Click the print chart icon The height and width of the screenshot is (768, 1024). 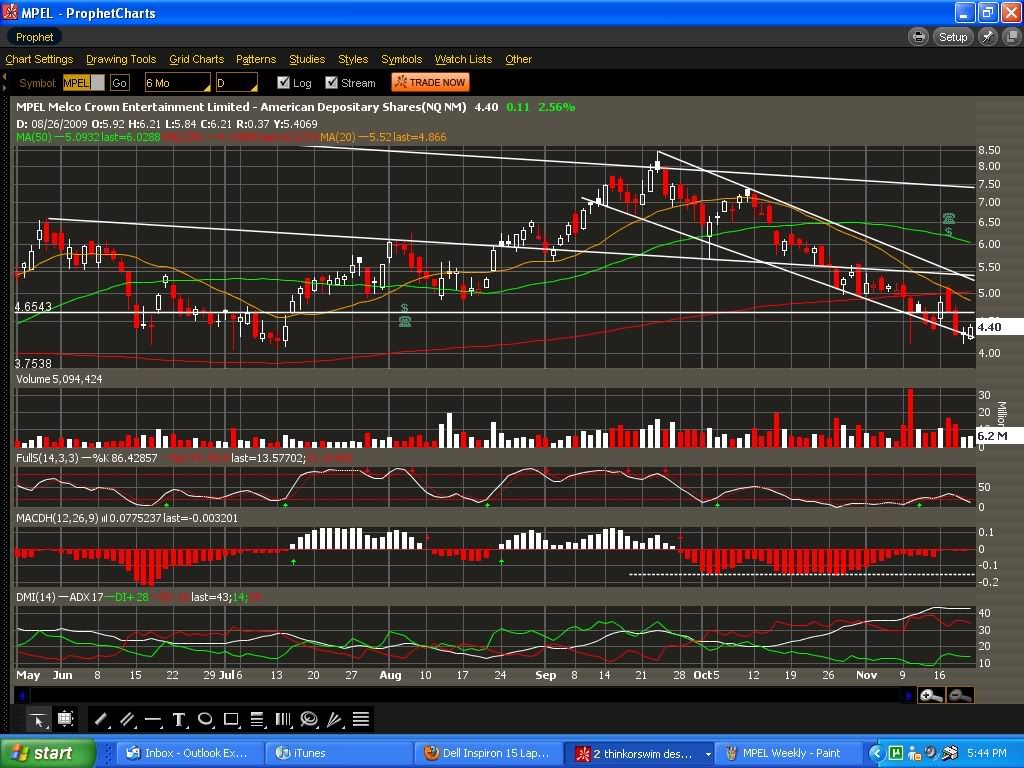(918, 37)
